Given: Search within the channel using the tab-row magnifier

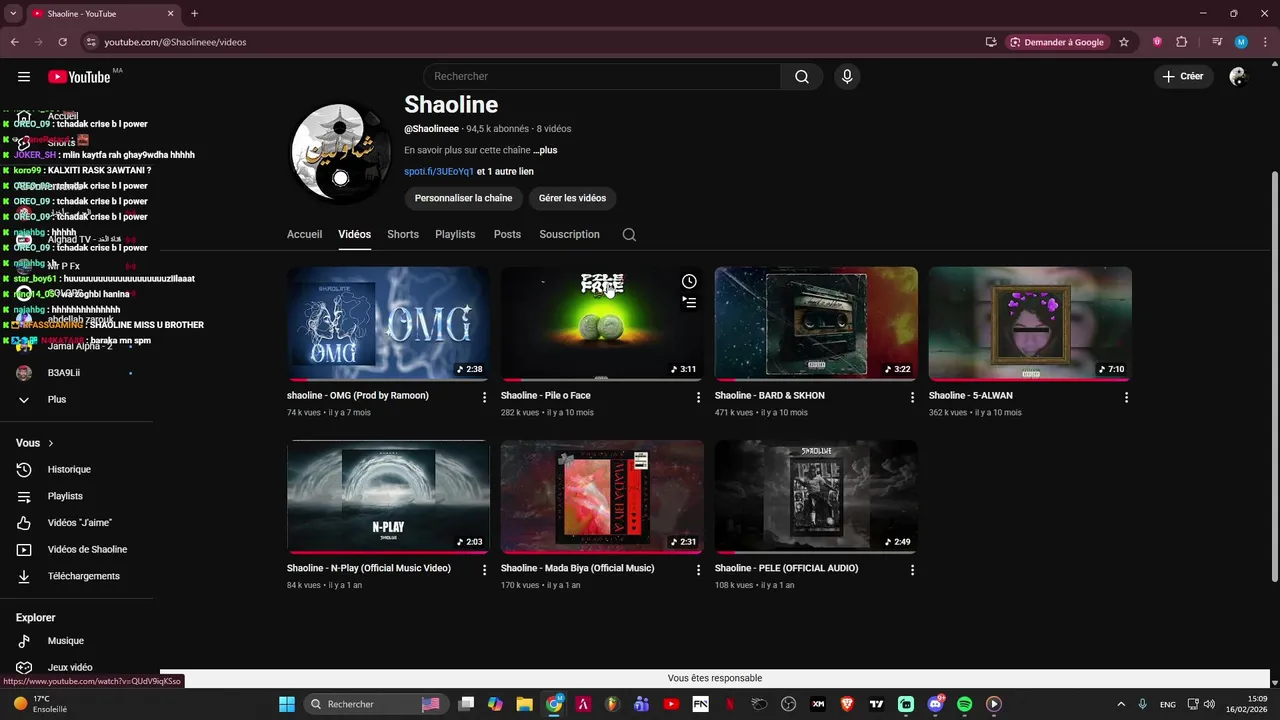Looking at the screenshot, I should [629, 235].
